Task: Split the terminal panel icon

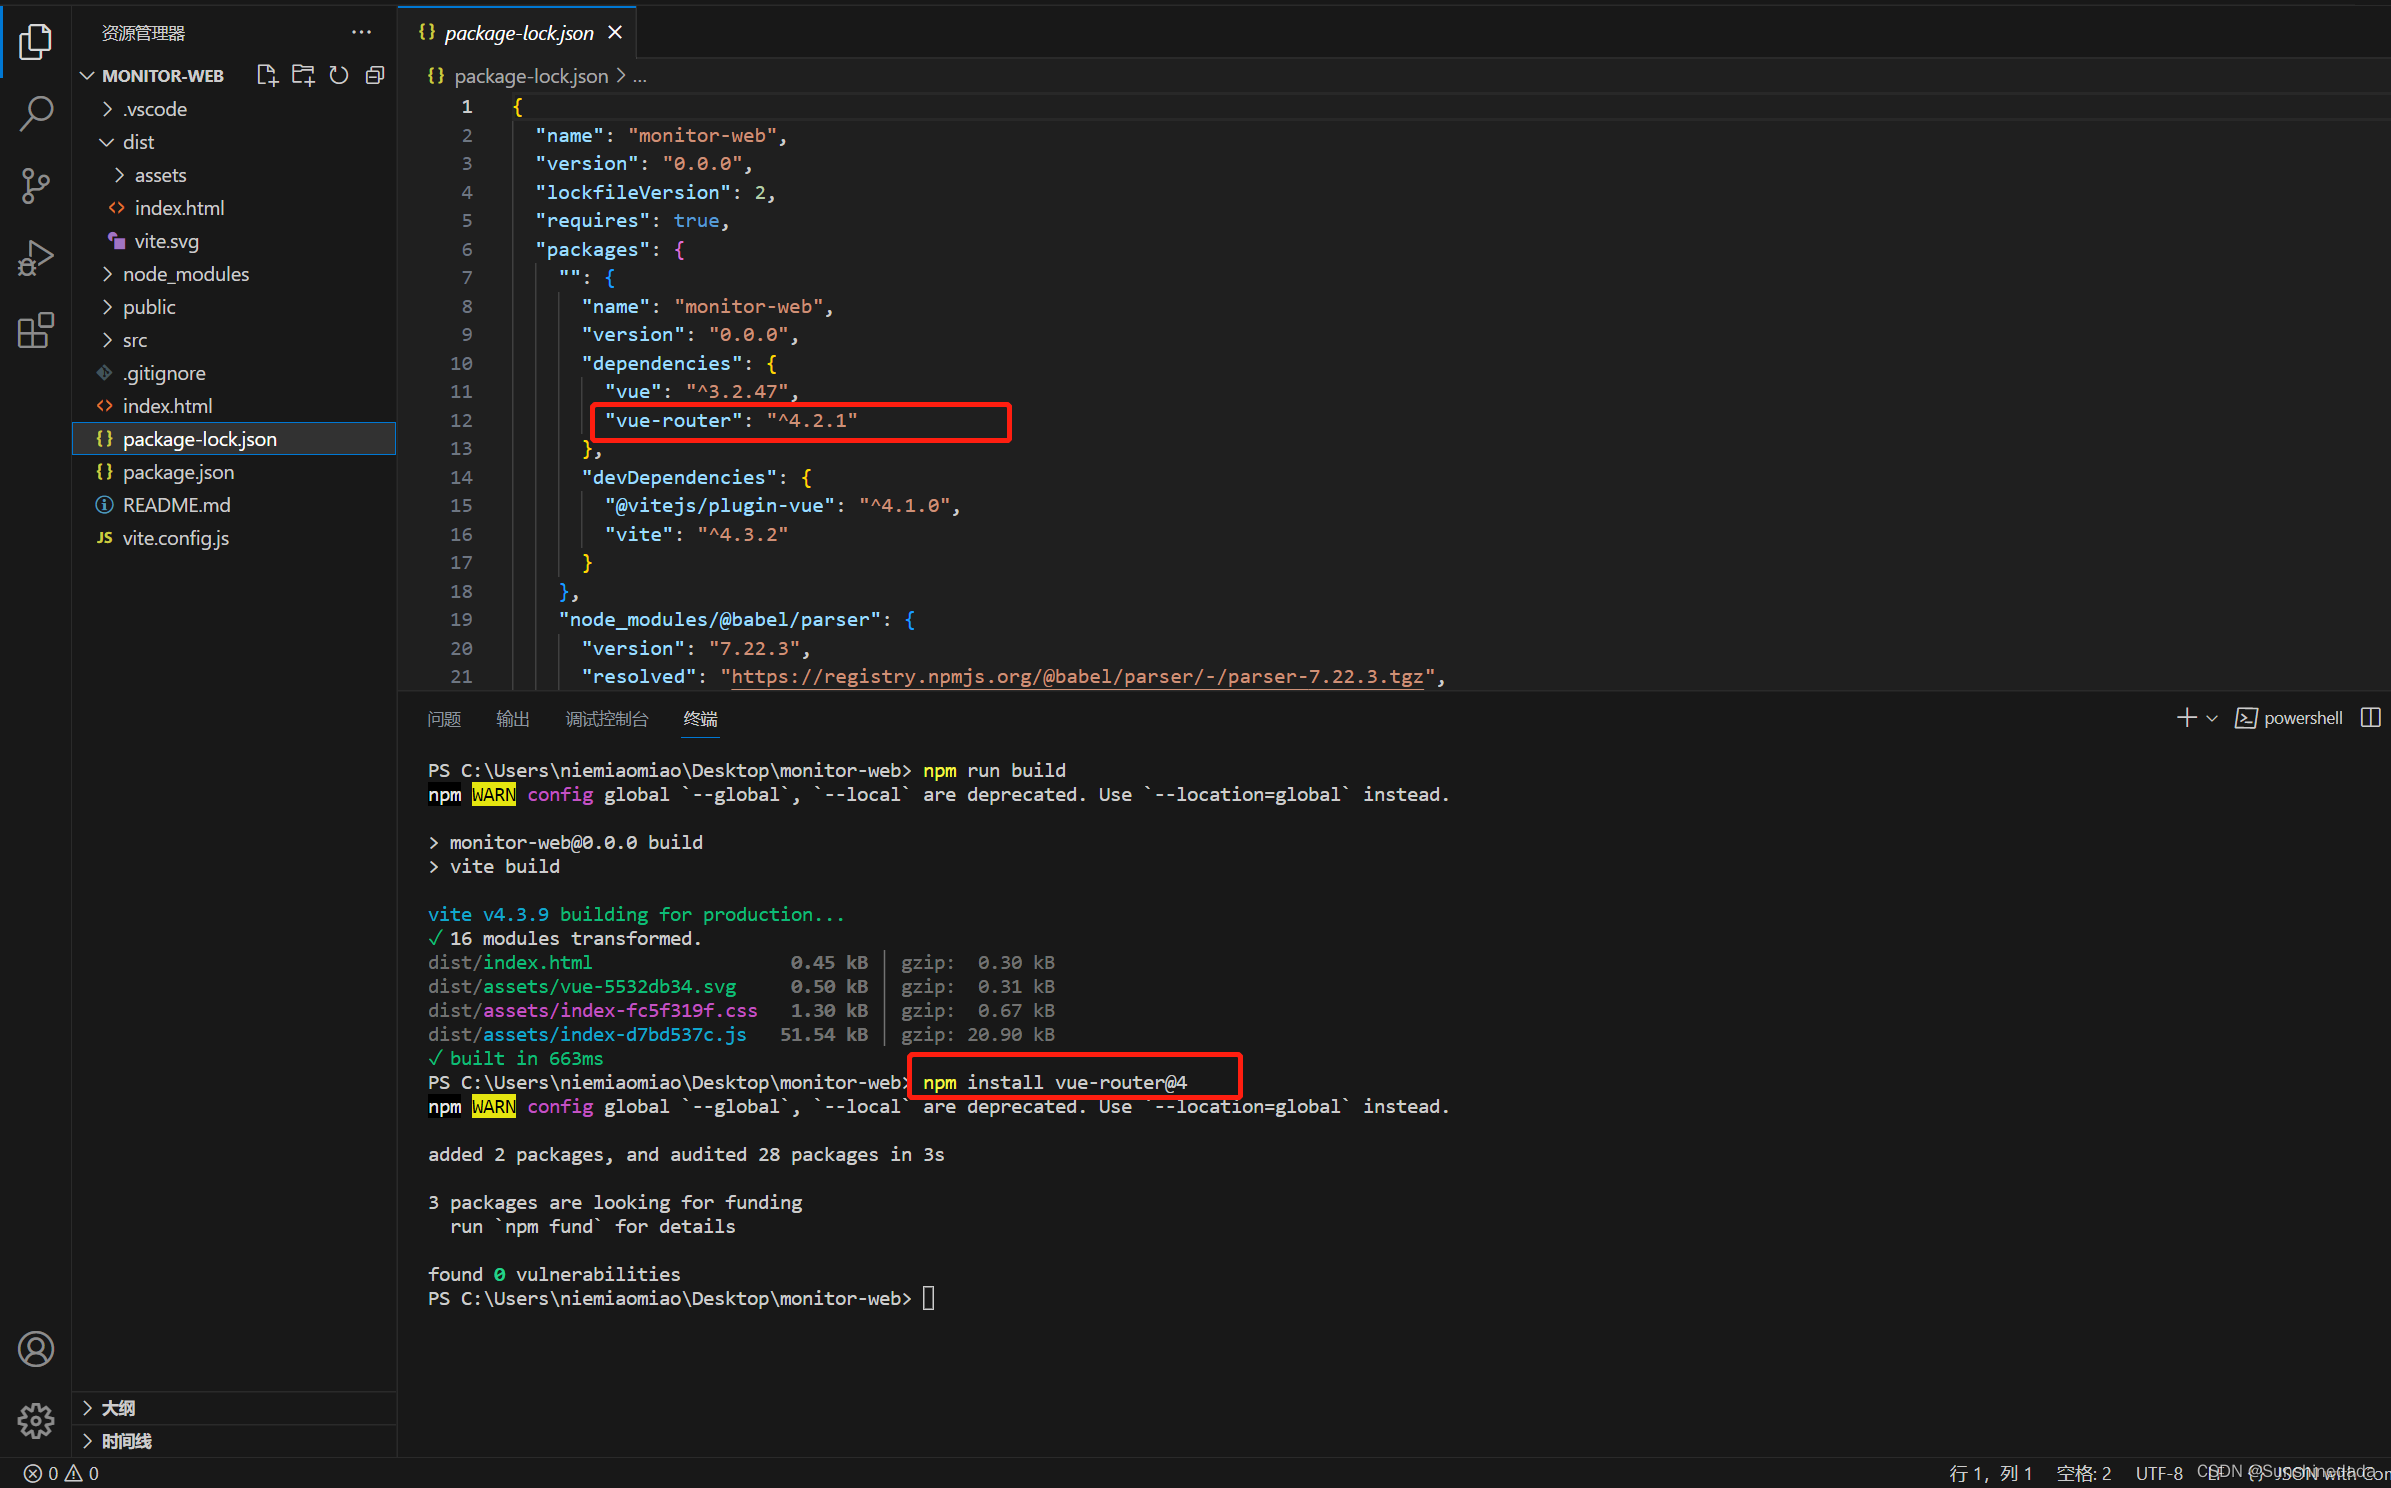Action: [2369, 718]
